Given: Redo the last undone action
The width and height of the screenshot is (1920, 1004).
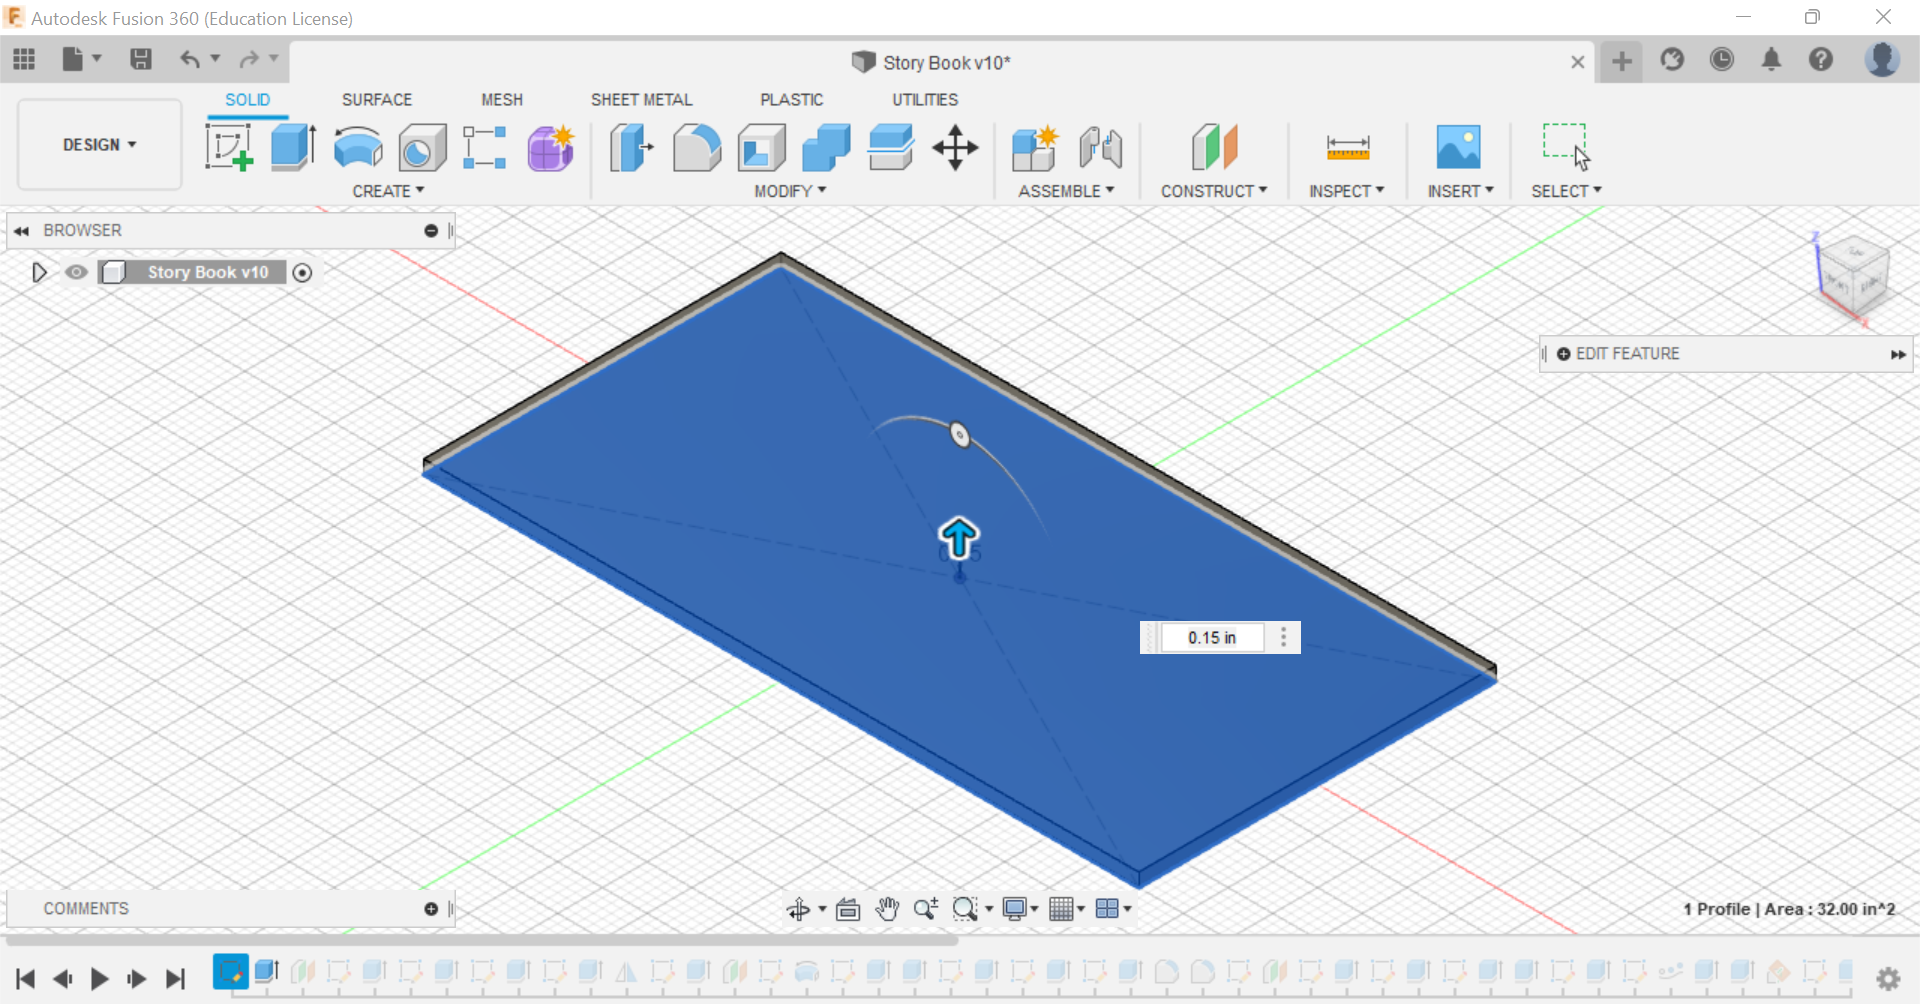Looking at the screenshot, I should pyautogui.click(x=249, y=60).
